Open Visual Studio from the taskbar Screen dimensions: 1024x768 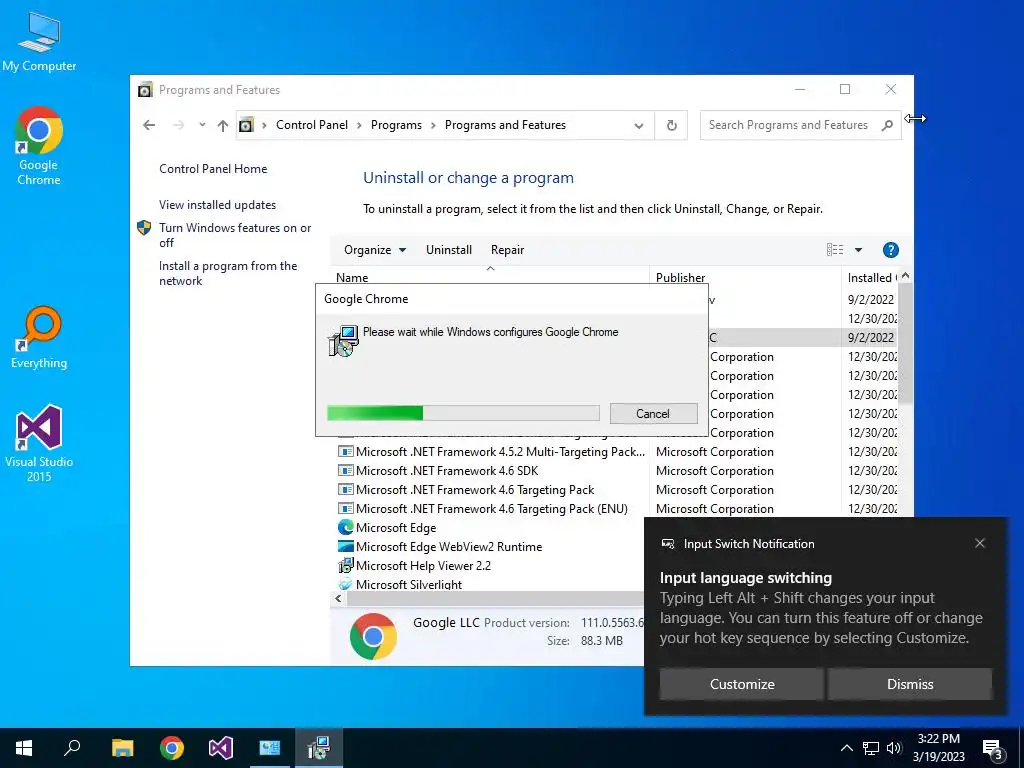click(x=221, y=748)
